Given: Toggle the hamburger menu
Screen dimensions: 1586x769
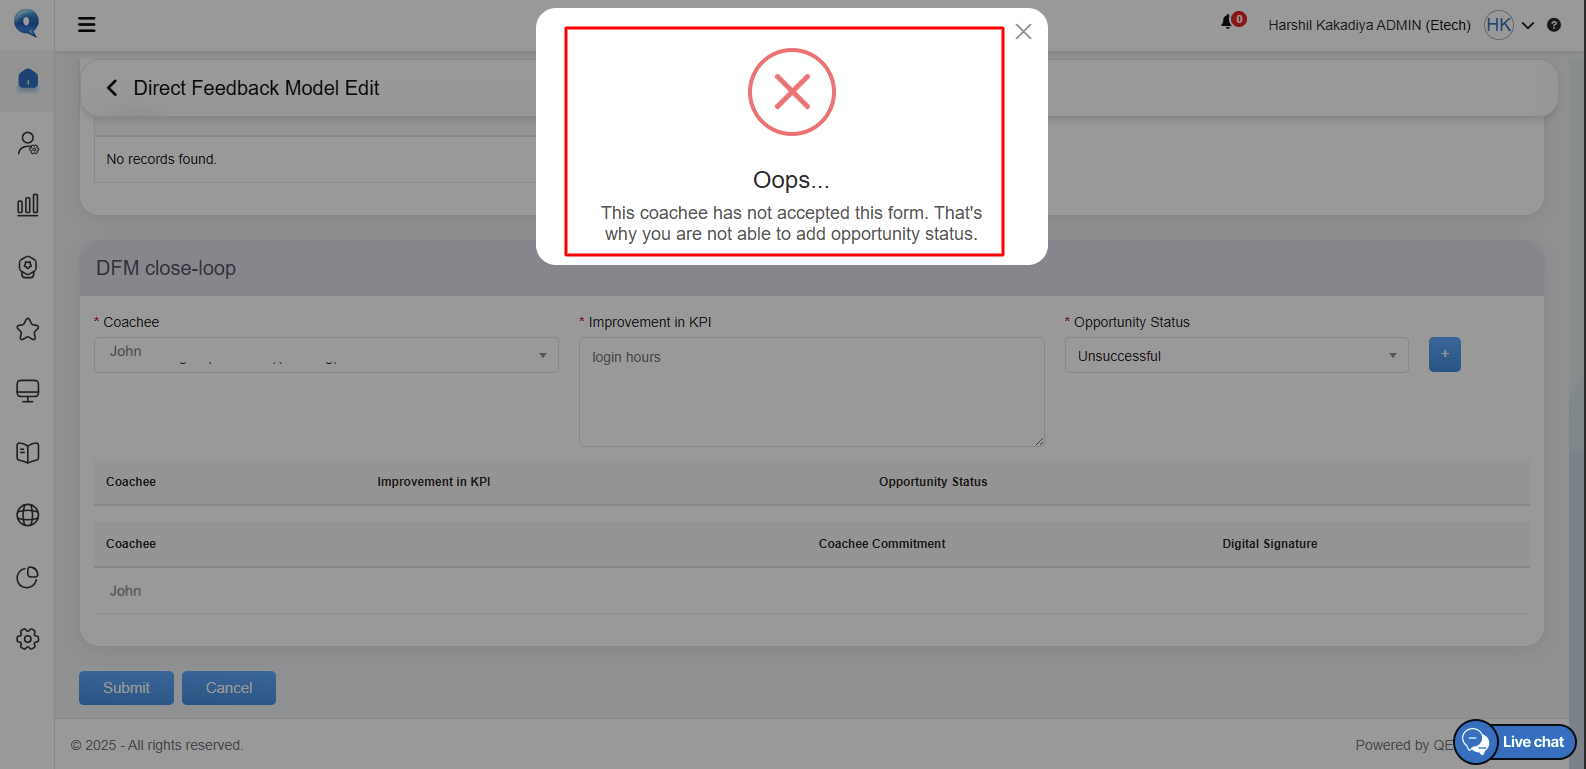Looking at the screenshot, I should [87, 25].
